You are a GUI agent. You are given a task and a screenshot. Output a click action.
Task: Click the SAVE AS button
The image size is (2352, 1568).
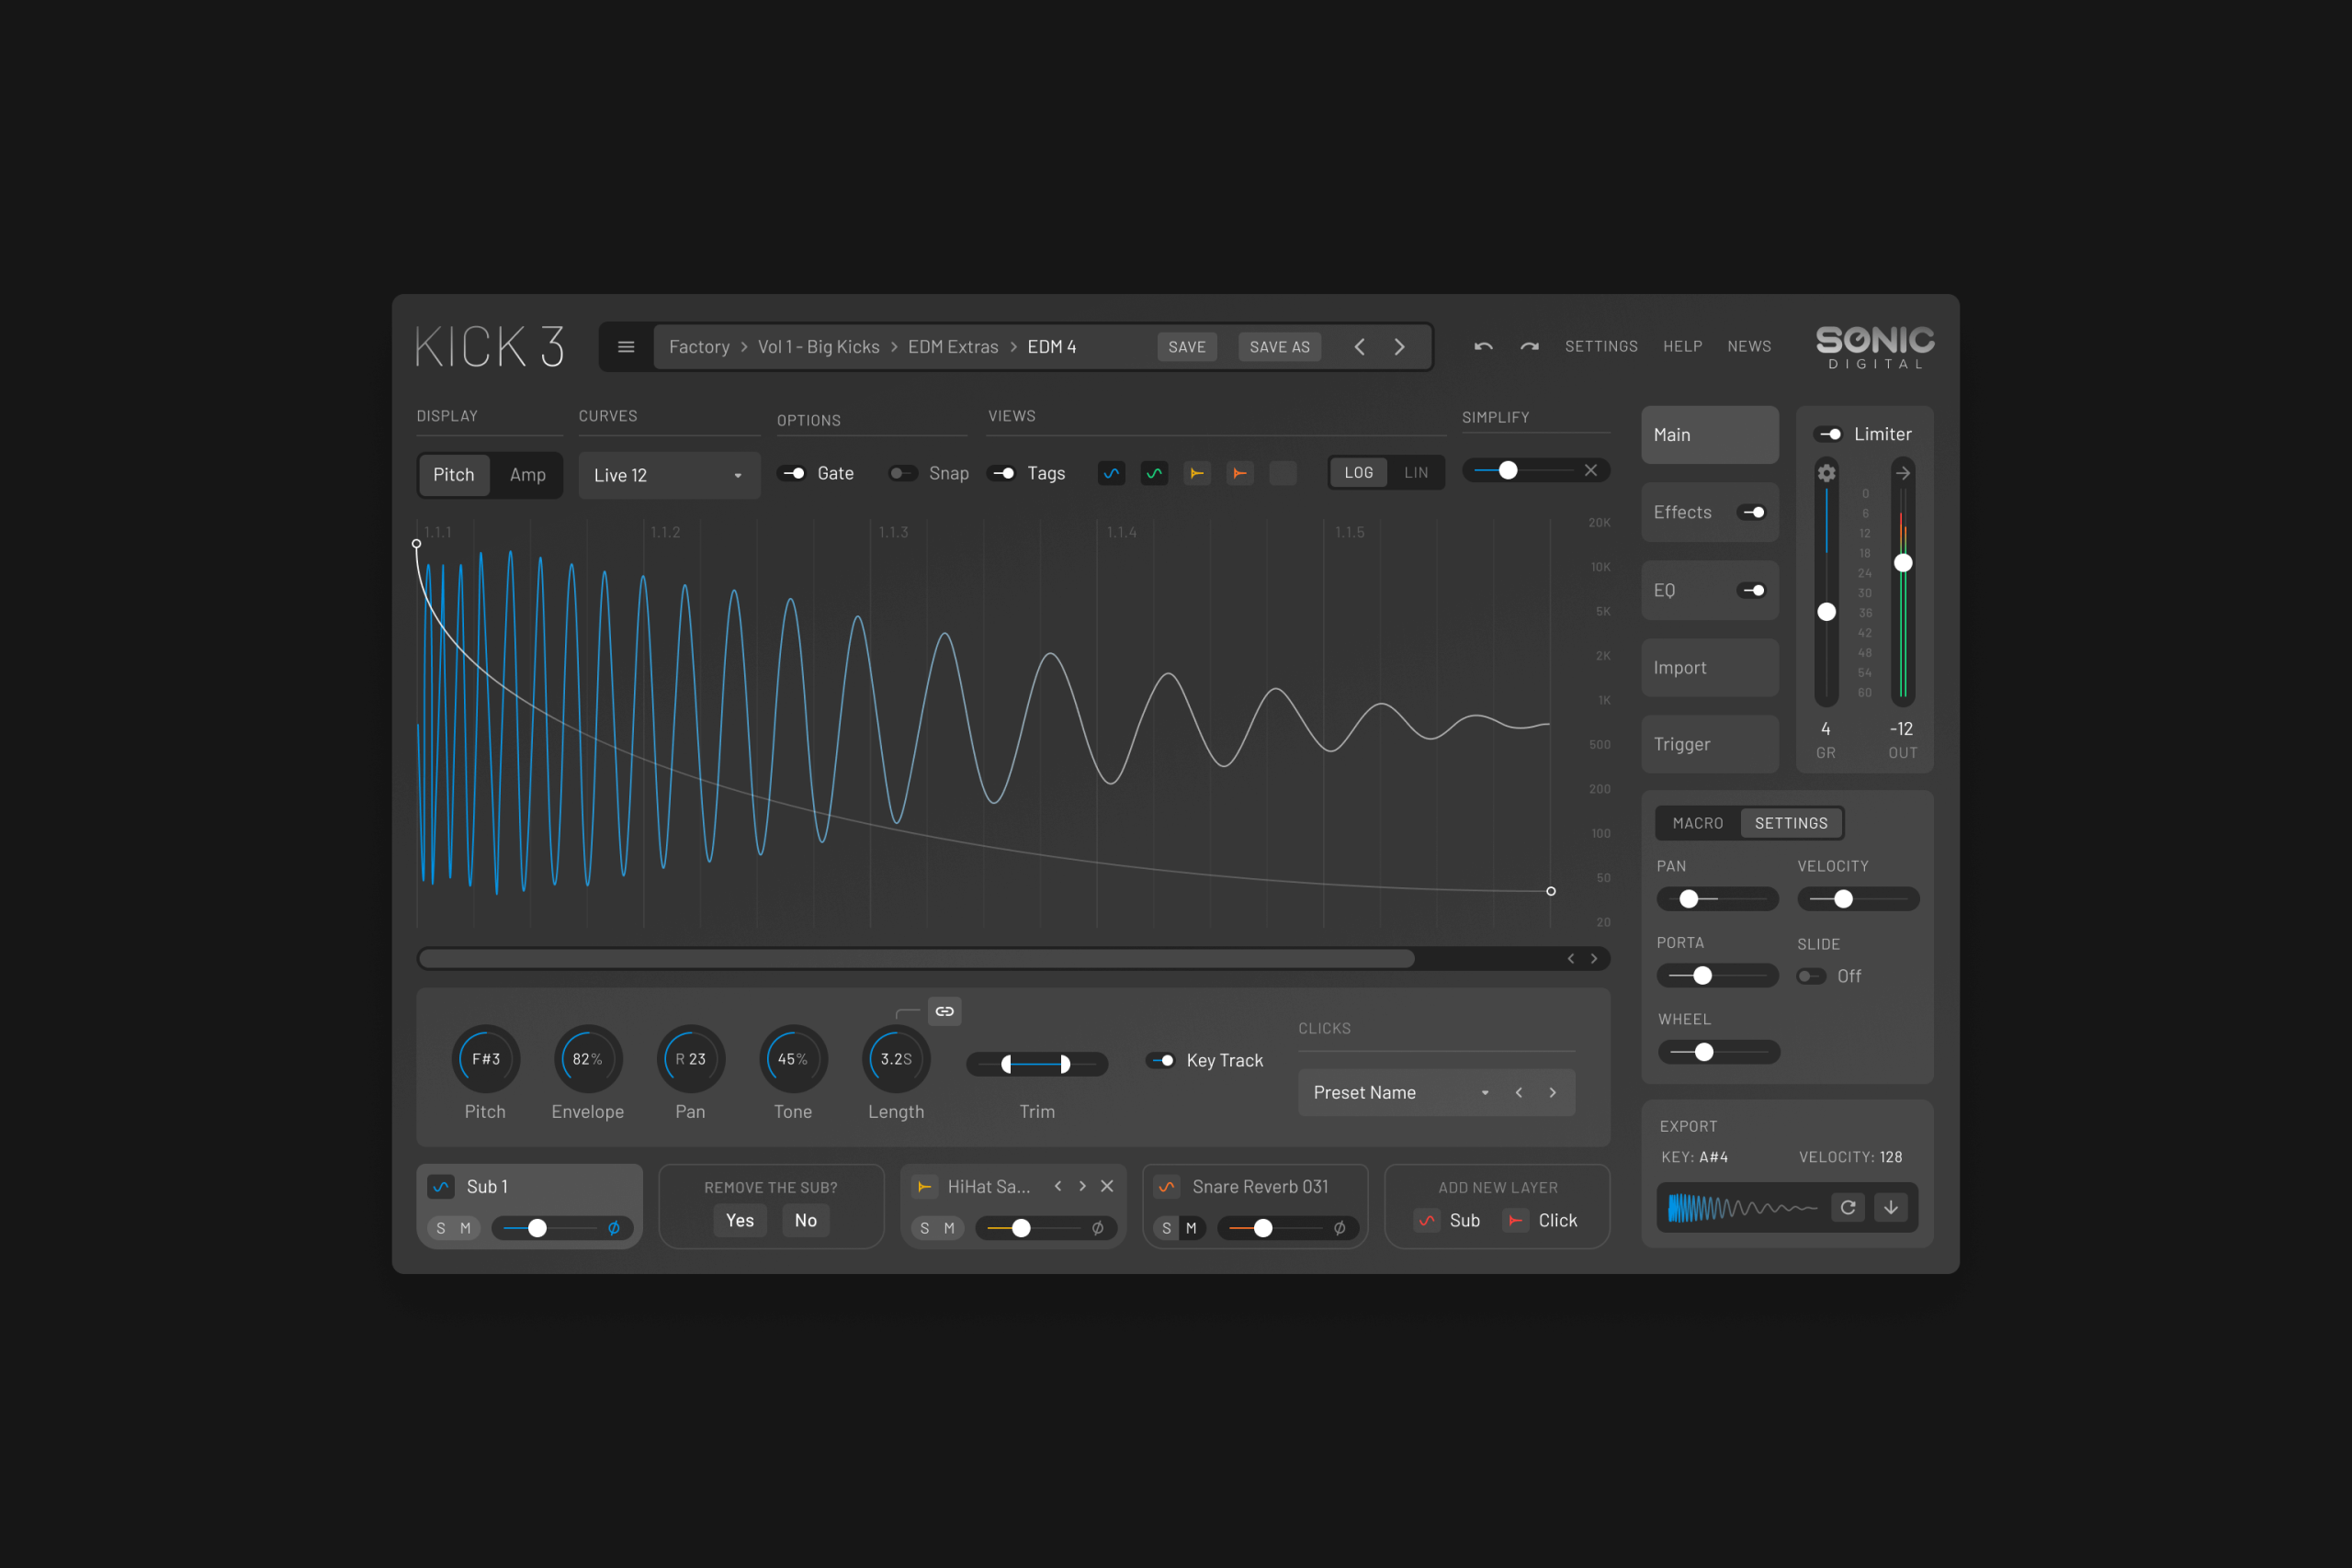pos(1279,347)
